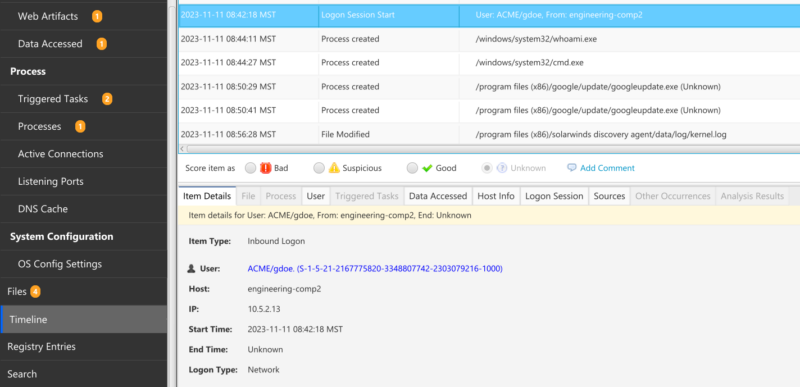Click the Logon Type value Network
The image size is (800, 387).
point(263,370)
